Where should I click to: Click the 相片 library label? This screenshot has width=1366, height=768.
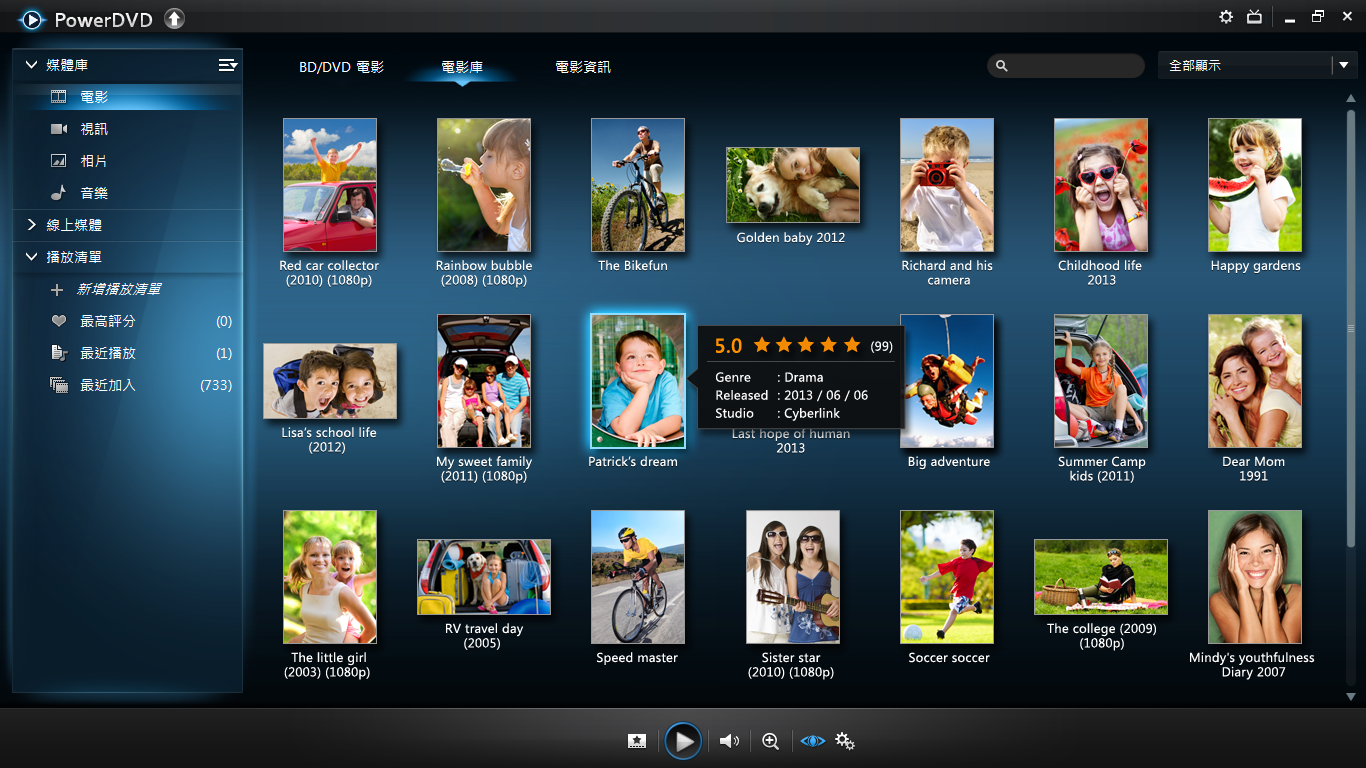(x=94, y=161)
